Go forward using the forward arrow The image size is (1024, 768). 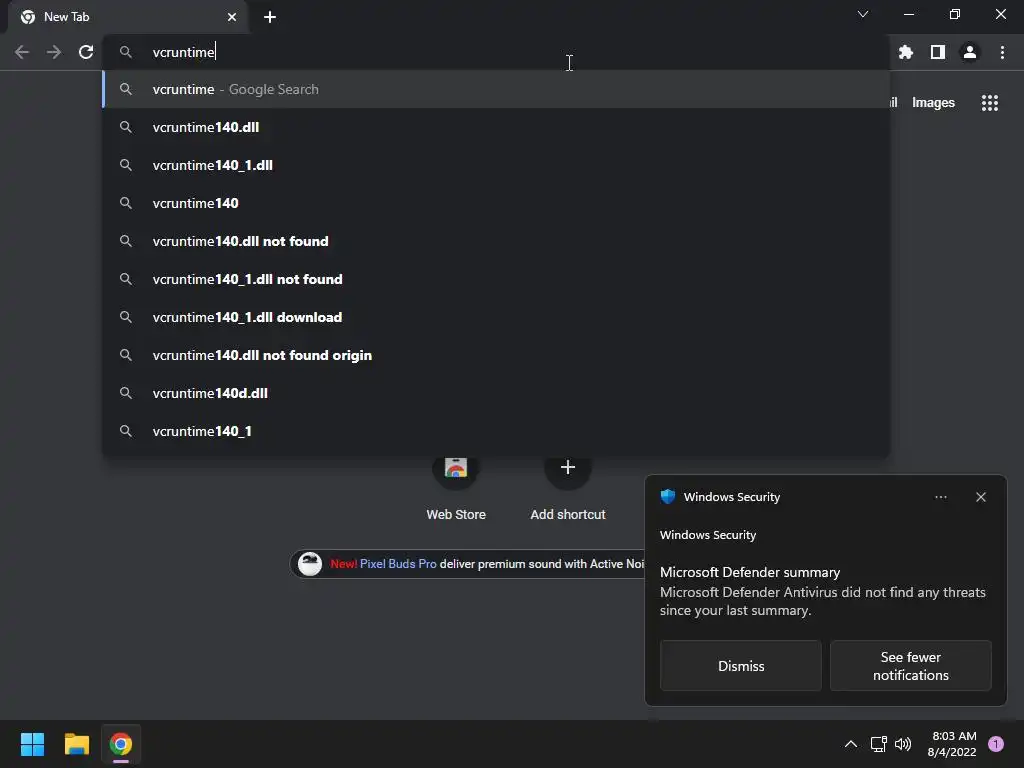pos(54,52)
